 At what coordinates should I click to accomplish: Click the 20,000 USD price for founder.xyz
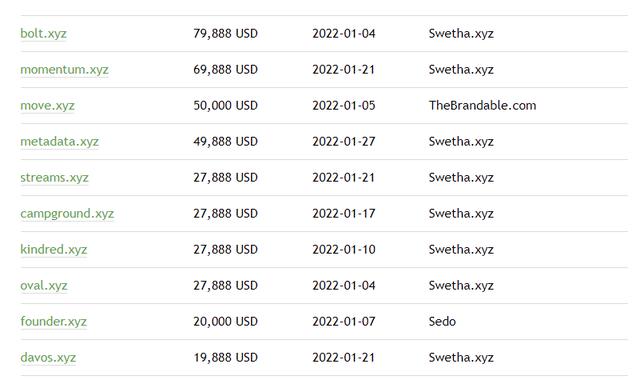point(225,321)
